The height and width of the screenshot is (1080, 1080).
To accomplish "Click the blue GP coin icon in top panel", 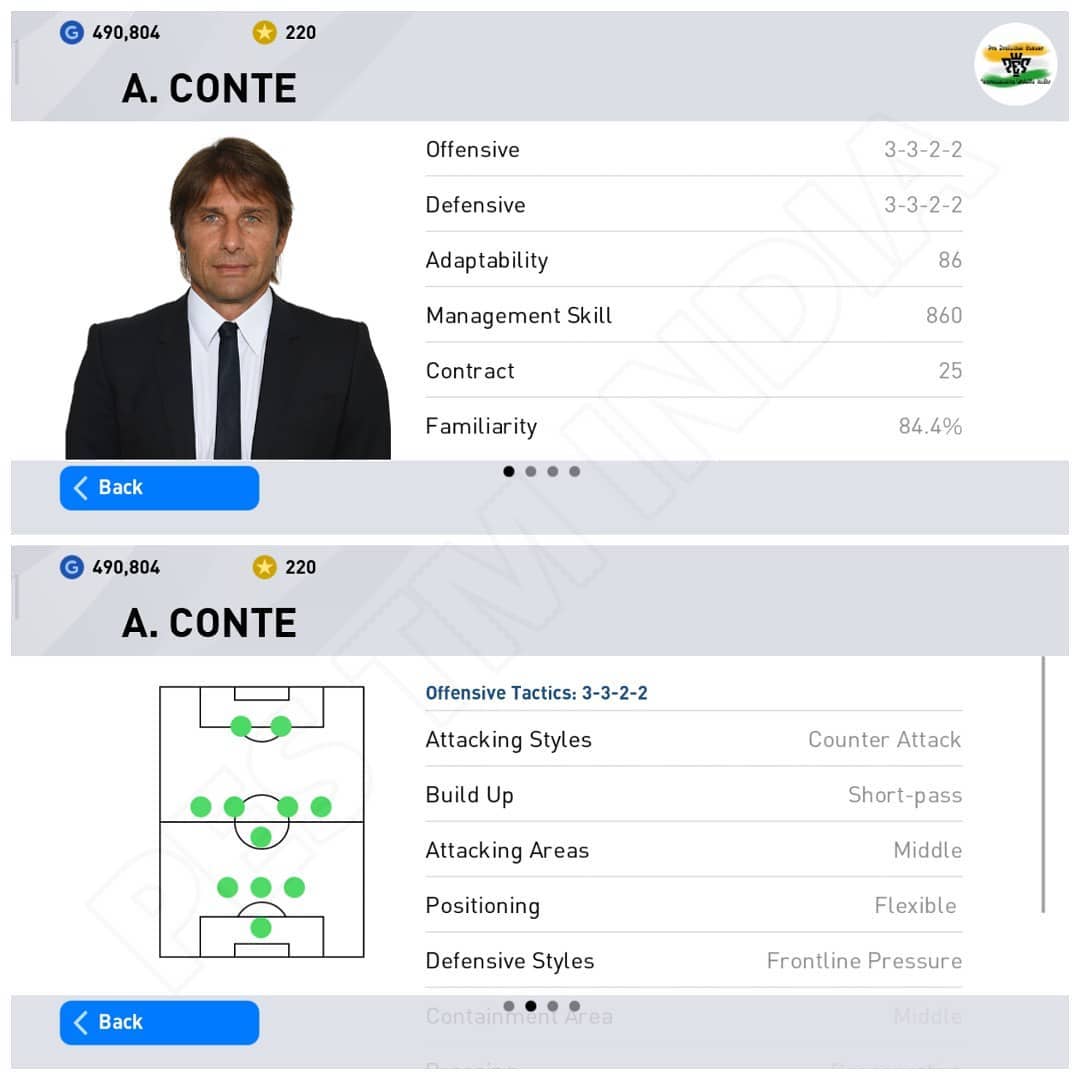I will click(x=72, y=32).
